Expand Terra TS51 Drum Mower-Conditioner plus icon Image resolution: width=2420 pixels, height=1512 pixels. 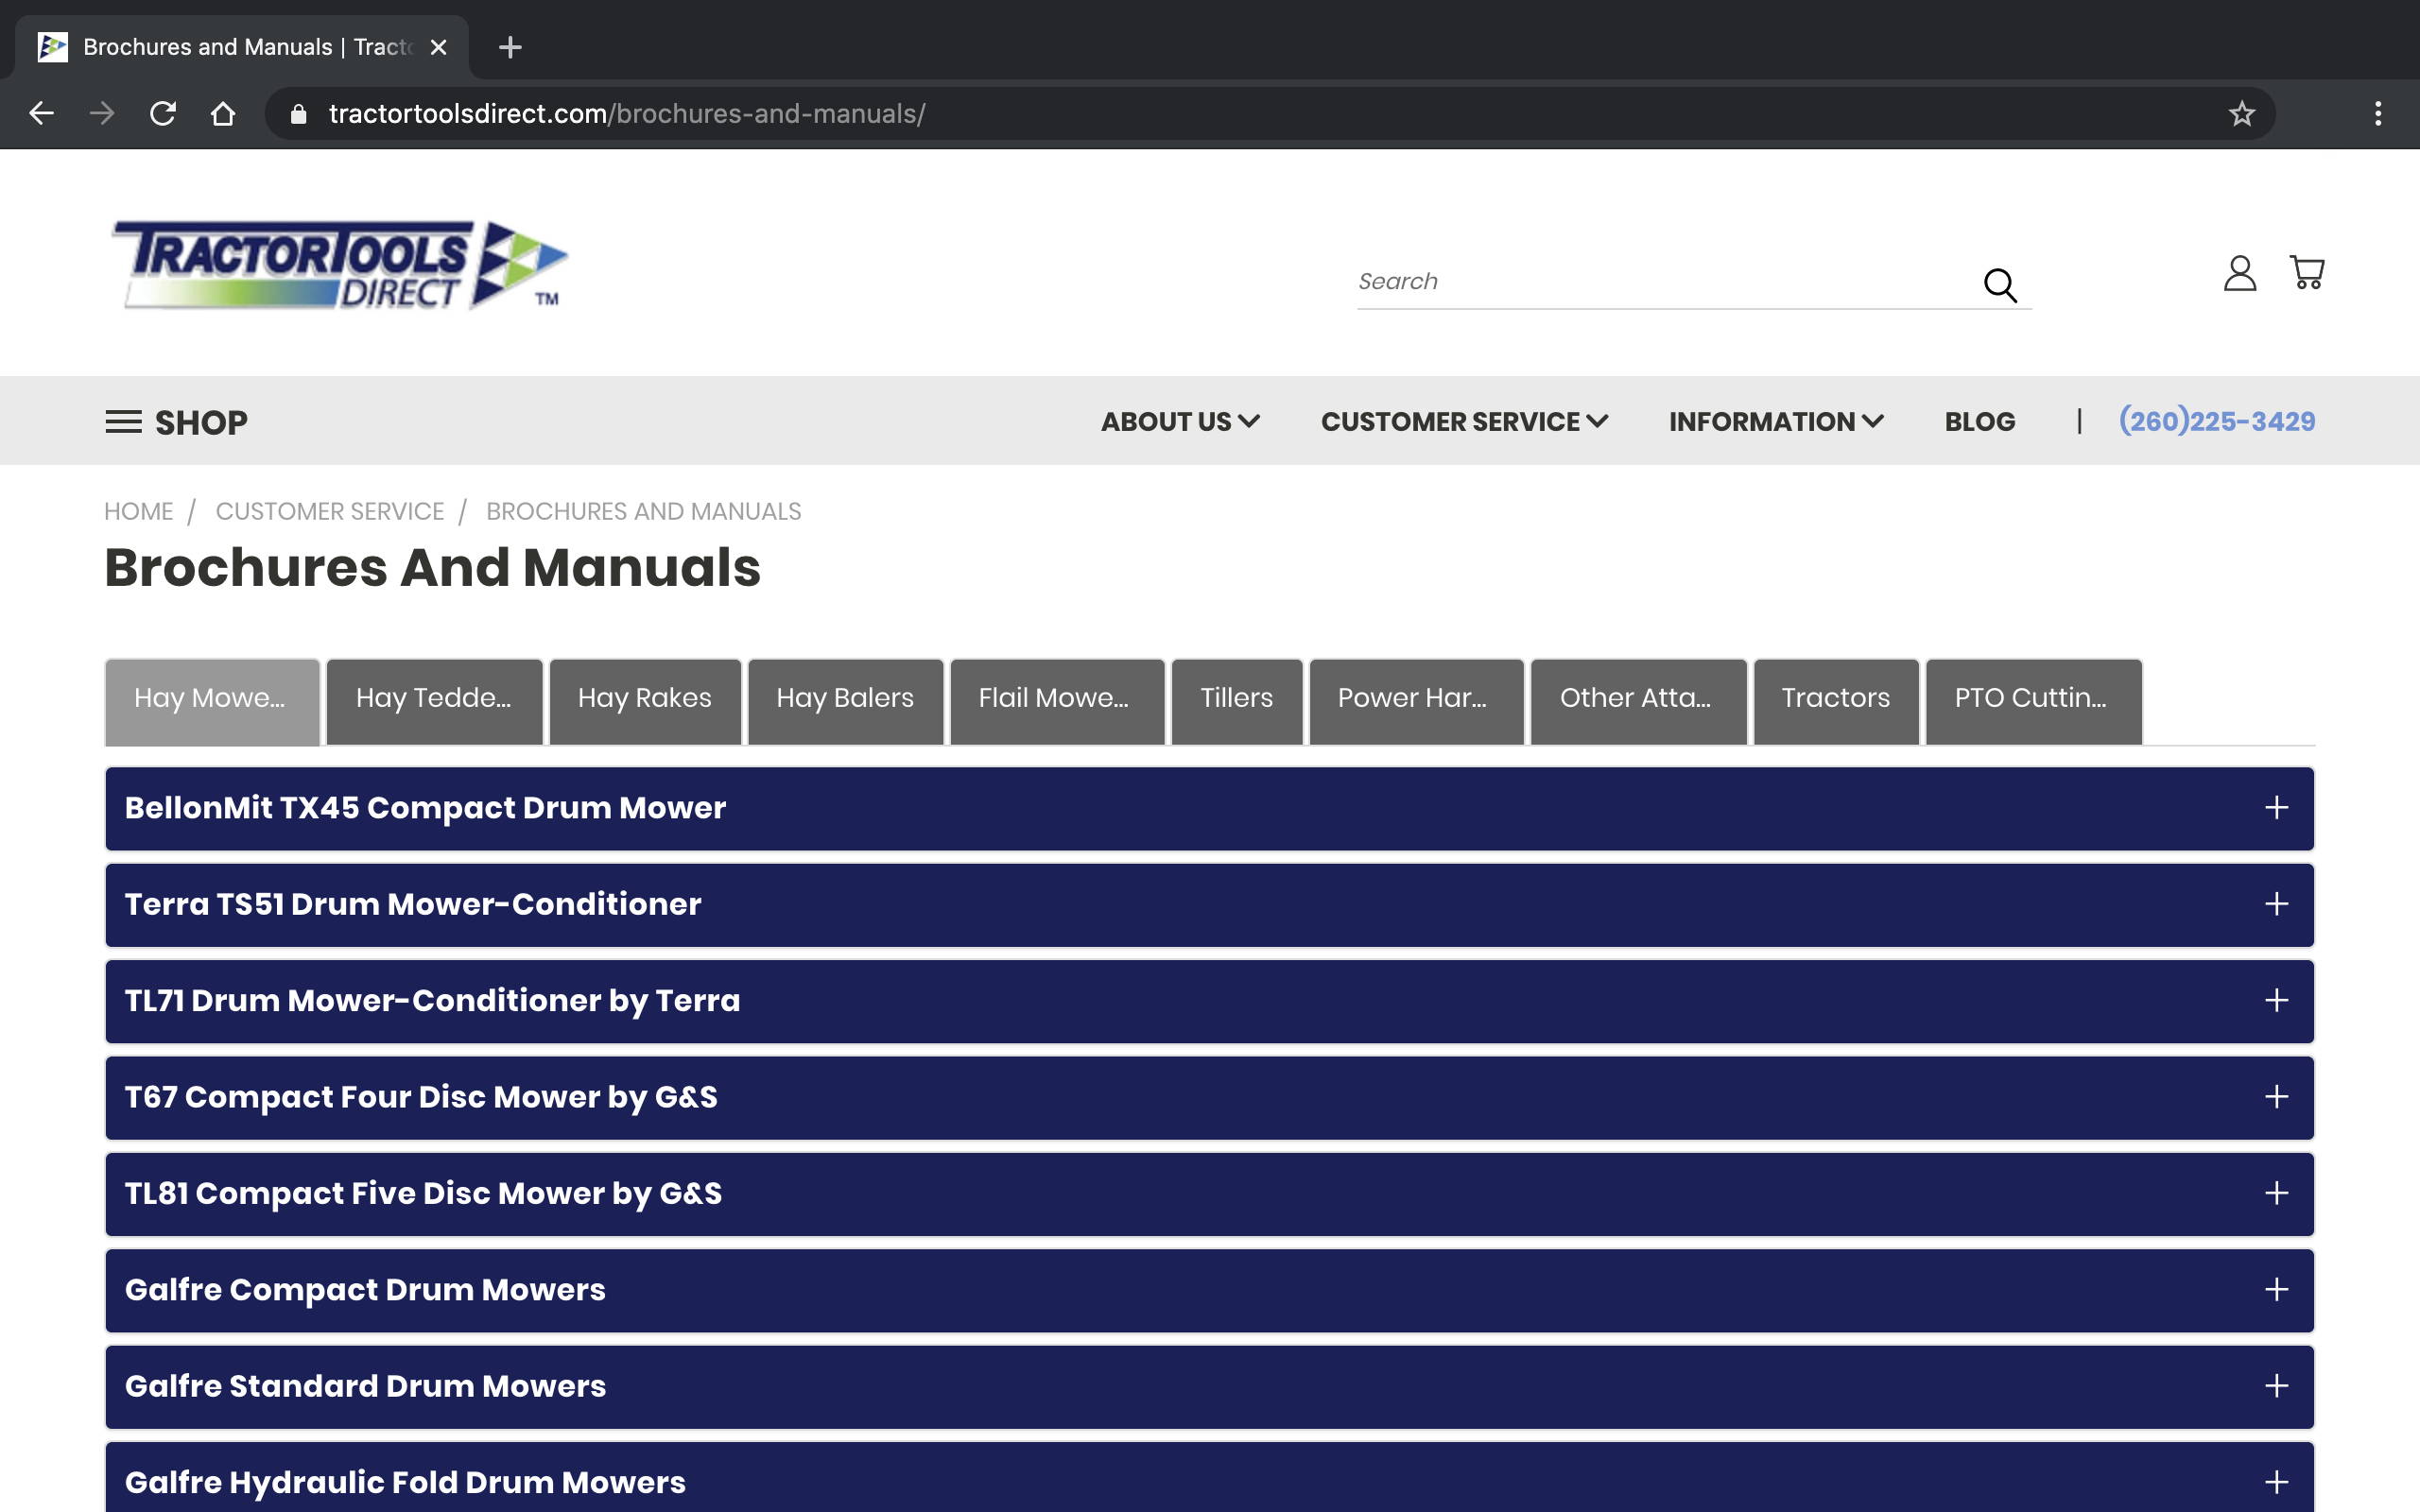pyautogui.click(x=2276, y=904)
